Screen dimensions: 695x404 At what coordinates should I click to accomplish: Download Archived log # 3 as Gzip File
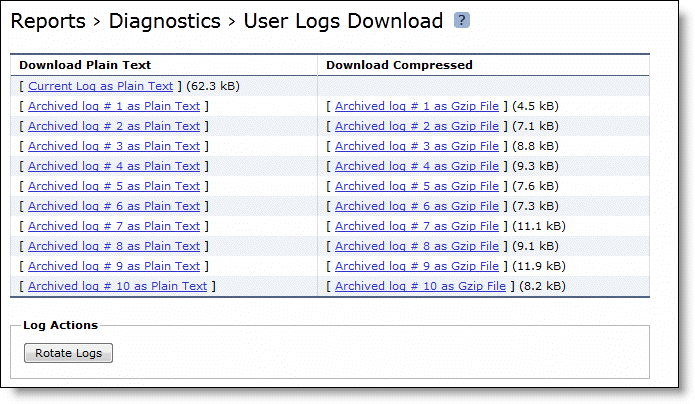coord(417,146)
